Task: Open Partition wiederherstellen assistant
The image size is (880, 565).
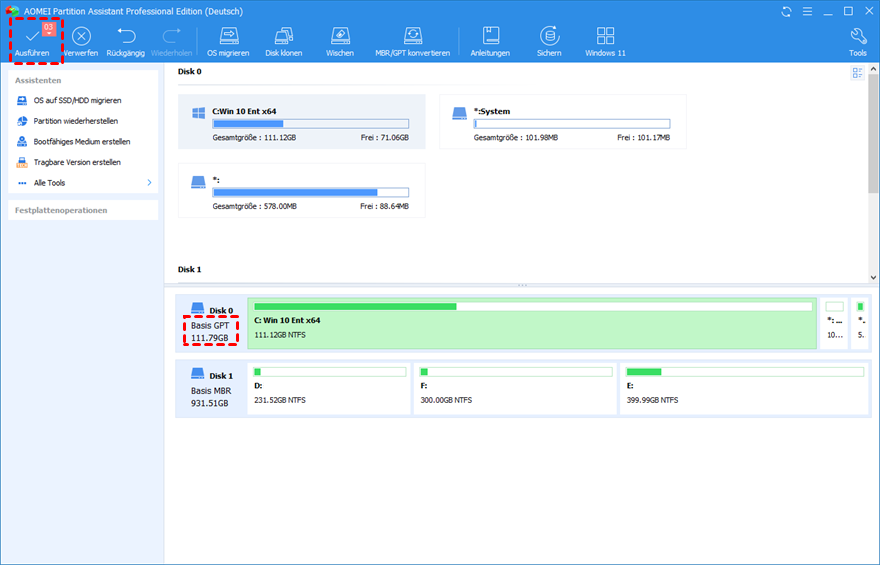Action: pyautogui.click(x=75, y=121)
